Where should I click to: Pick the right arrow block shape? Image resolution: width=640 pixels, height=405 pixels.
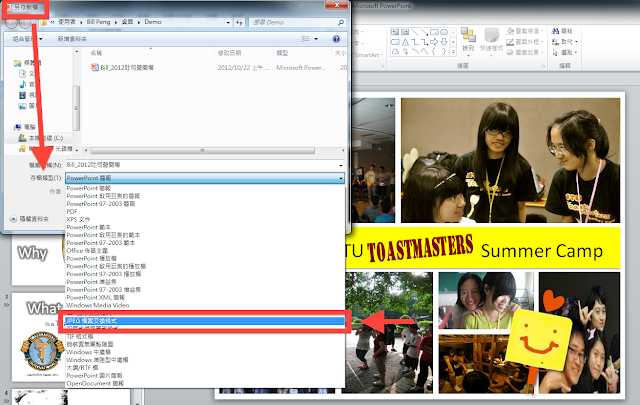click(434, 42)
